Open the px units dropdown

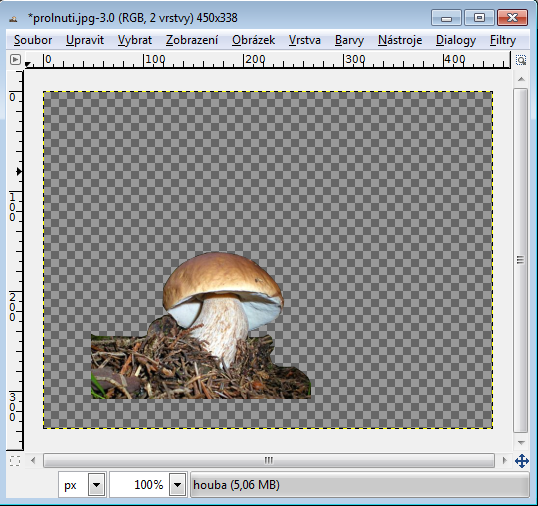[96, 485]
